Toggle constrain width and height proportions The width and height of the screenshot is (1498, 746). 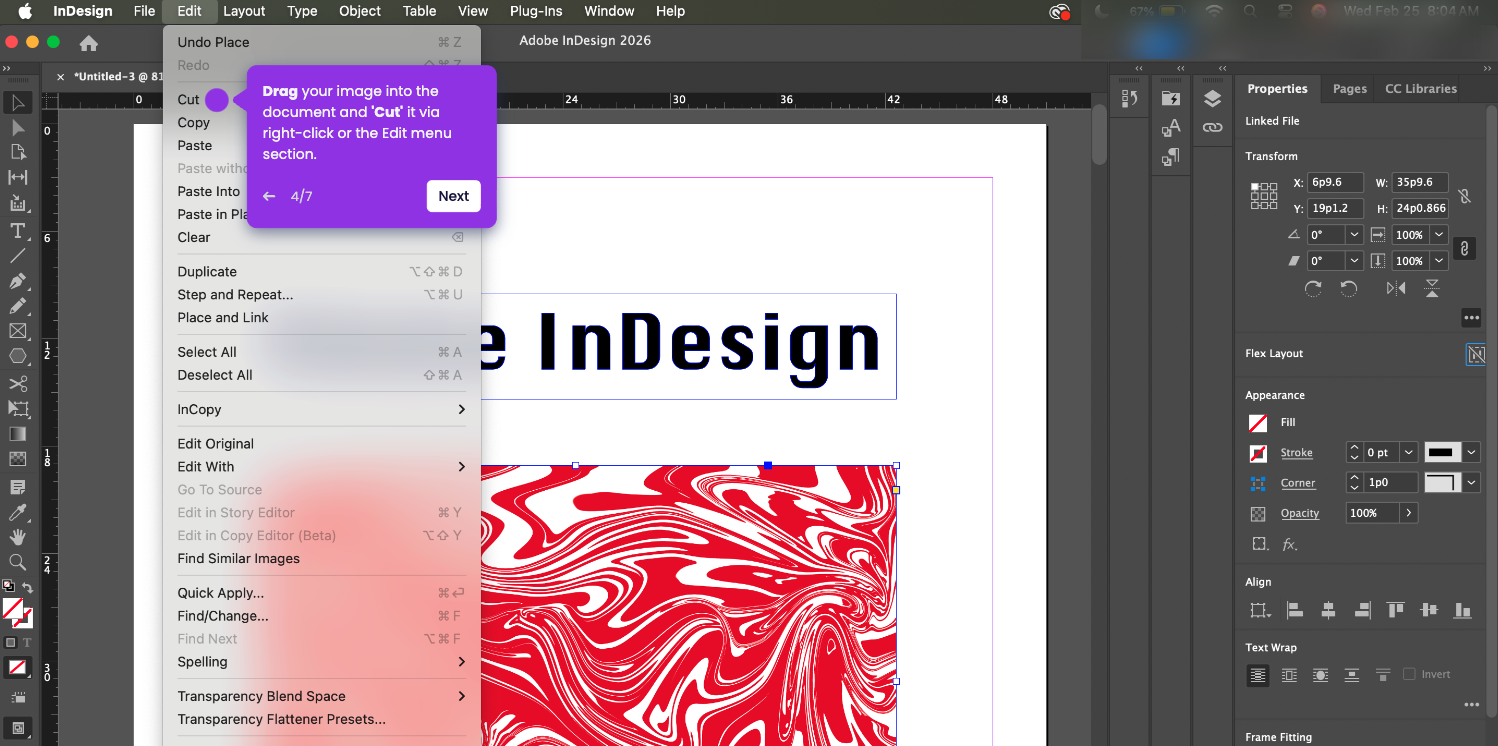pyautogui.click(x=1464, y=196)
